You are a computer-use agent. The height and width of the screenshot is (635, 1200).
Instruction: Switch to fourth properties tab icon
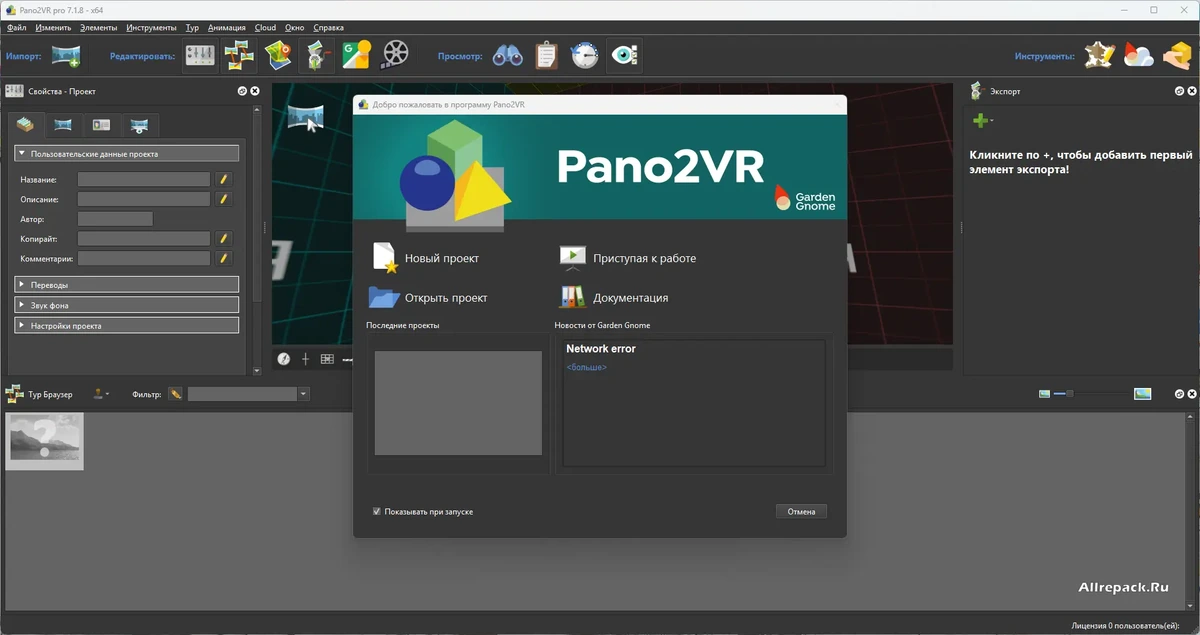click(139, 126)
